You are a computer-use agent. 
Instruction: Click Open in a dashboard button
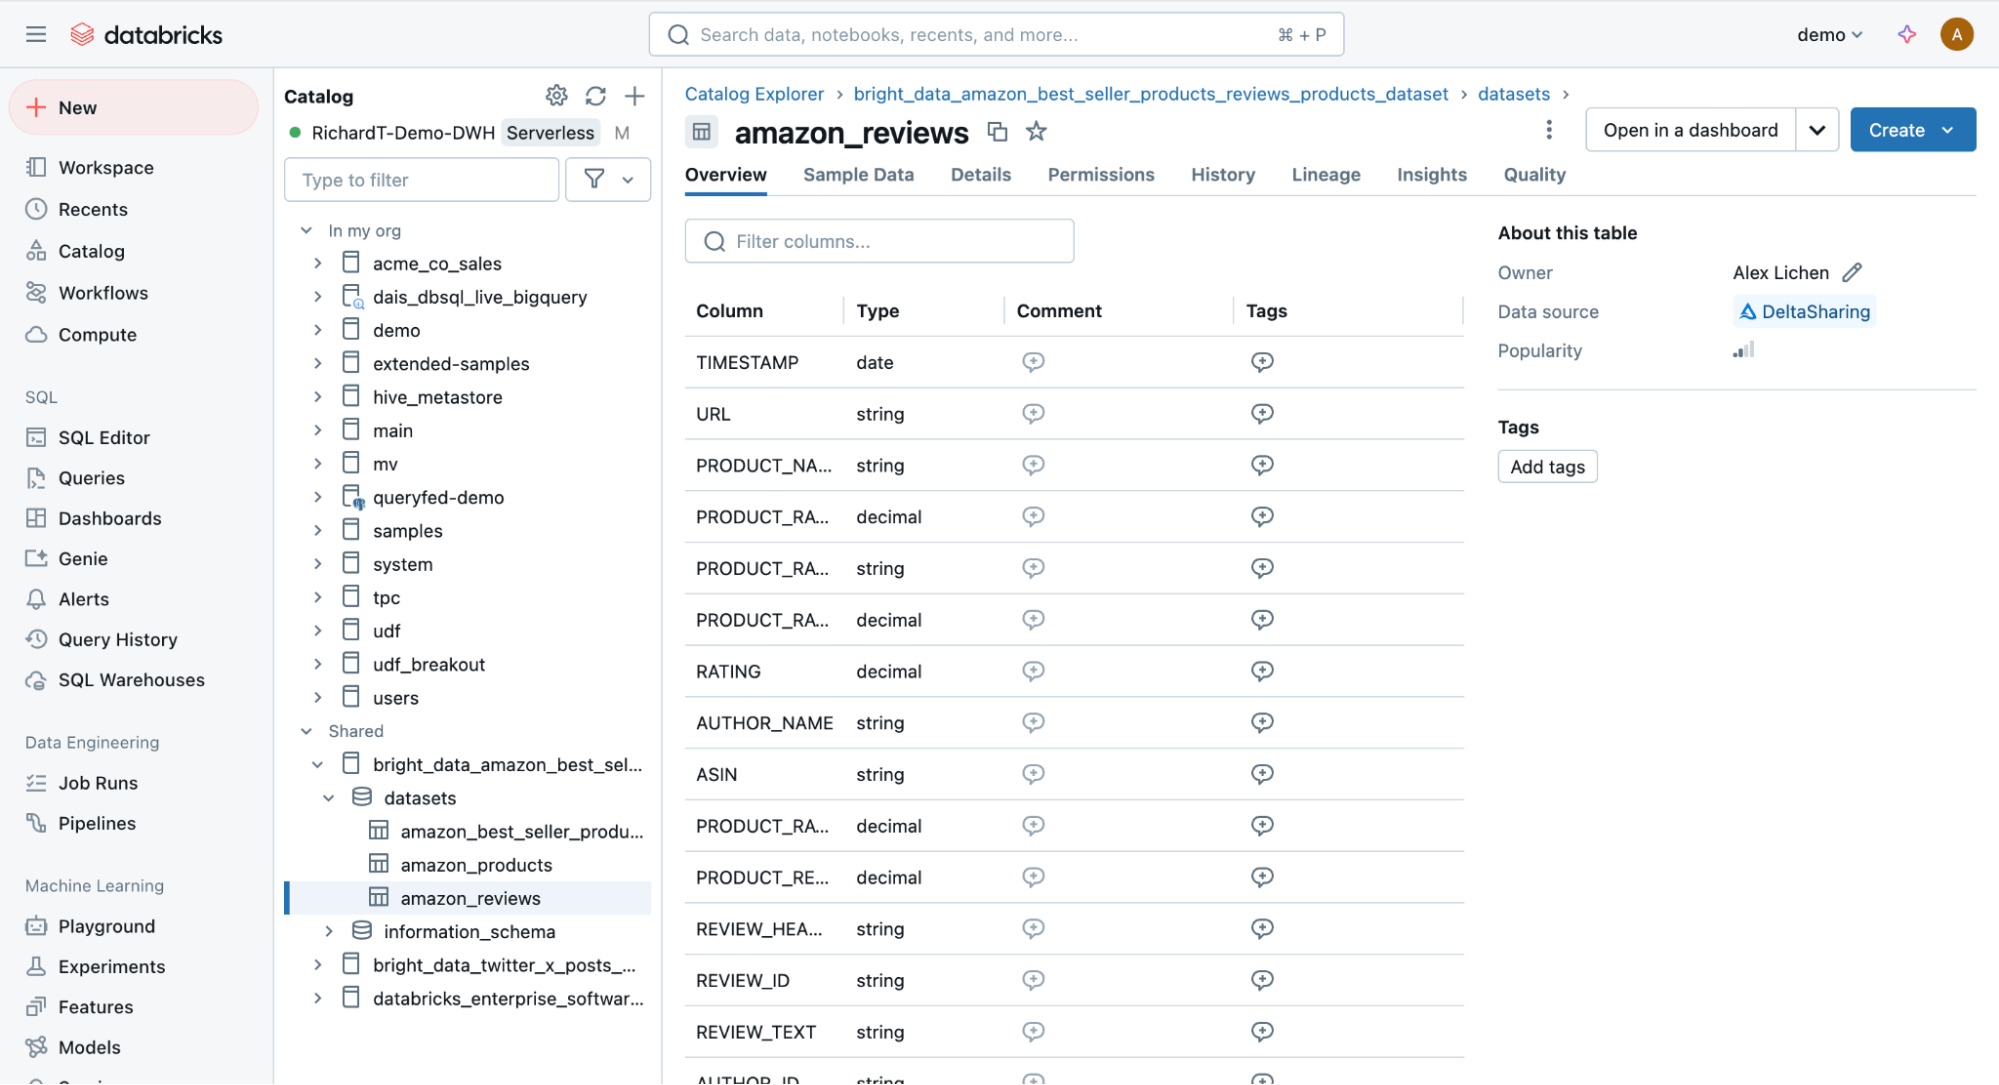(x=1689, y=130)
